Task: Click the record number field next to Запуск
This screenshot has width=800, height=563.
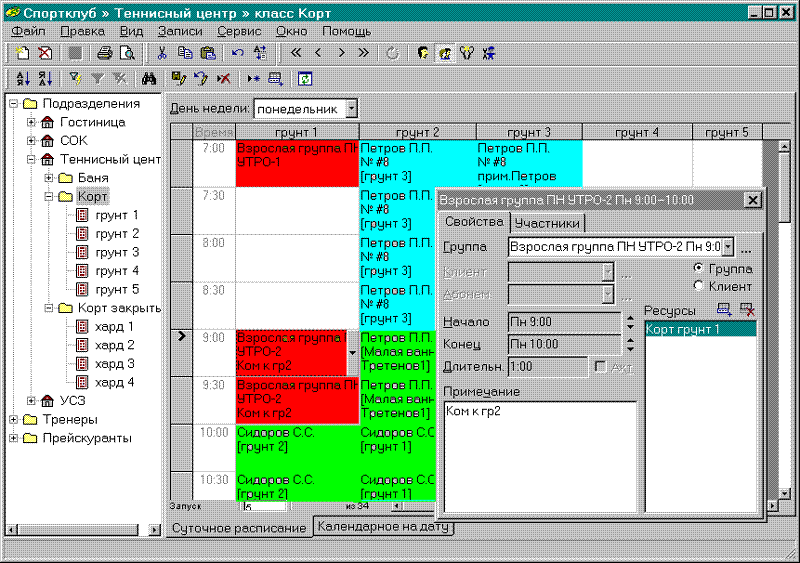Action: tap(263, 506)
